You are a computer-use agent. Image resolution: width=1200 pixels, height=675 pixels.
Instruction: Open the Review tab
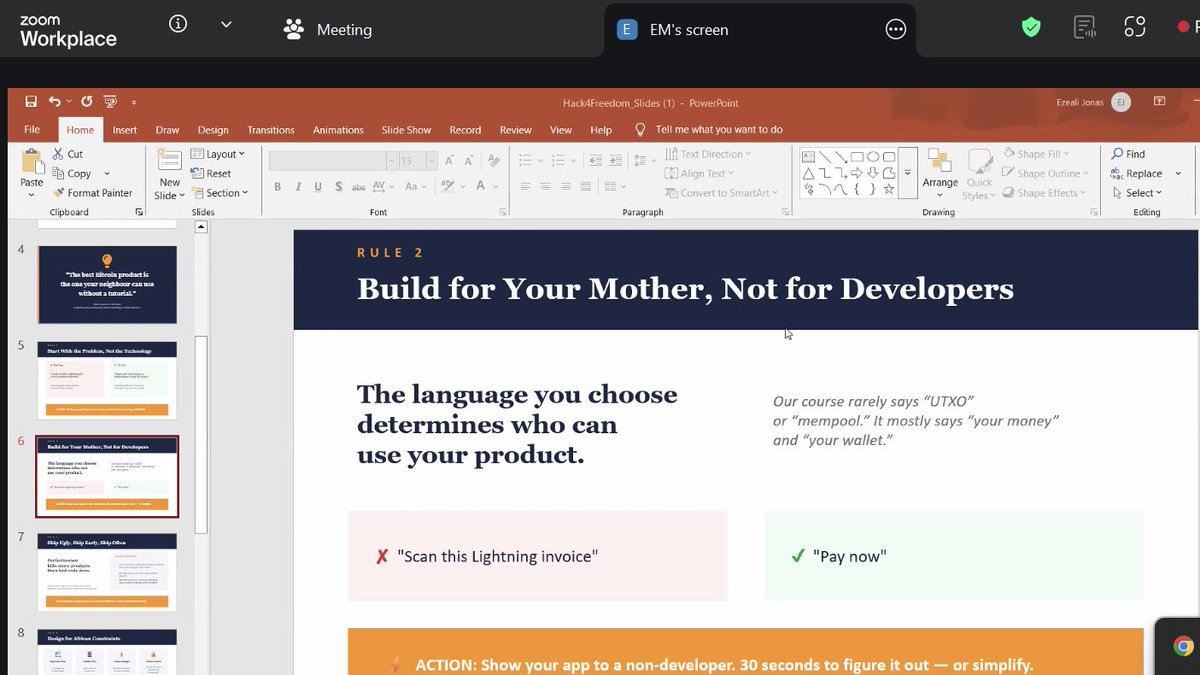point(516,130)
